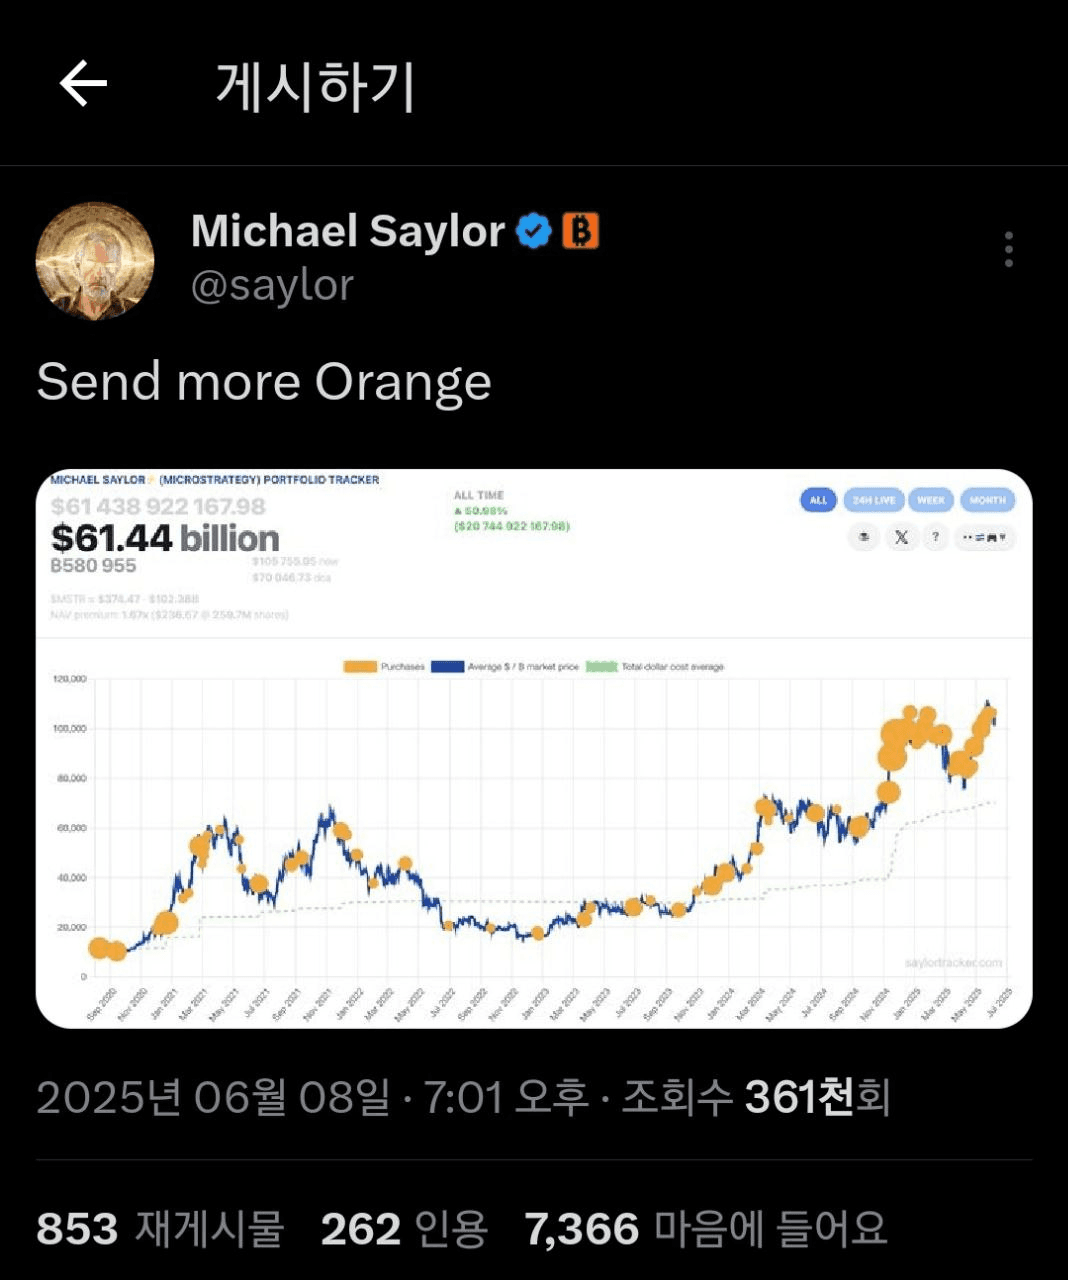Click the graduation cap icon button
Screen dimensions: 1068x1280
[865, 537]
